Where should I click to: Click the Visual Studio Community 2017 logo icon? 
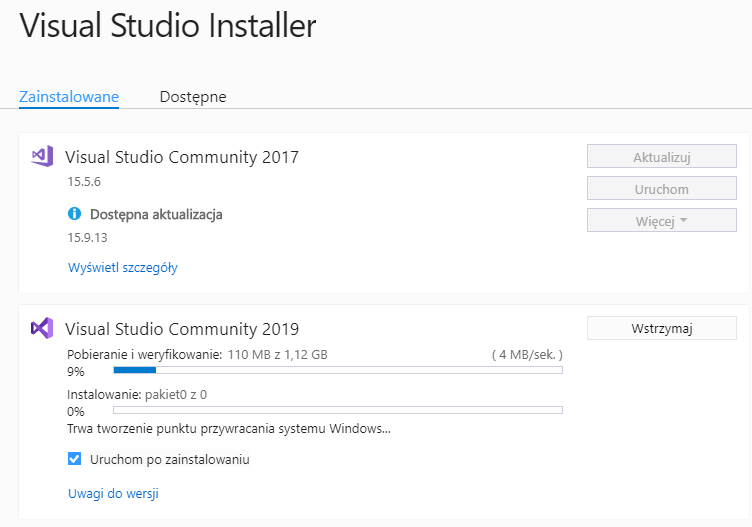tap(42, 156)
